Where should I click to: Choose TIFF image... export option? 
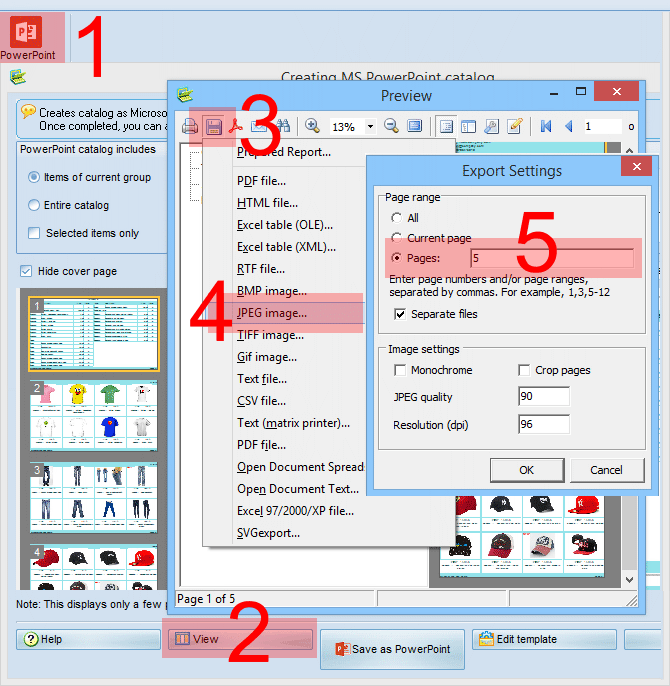pyautogui.click(x=284, y=335)
